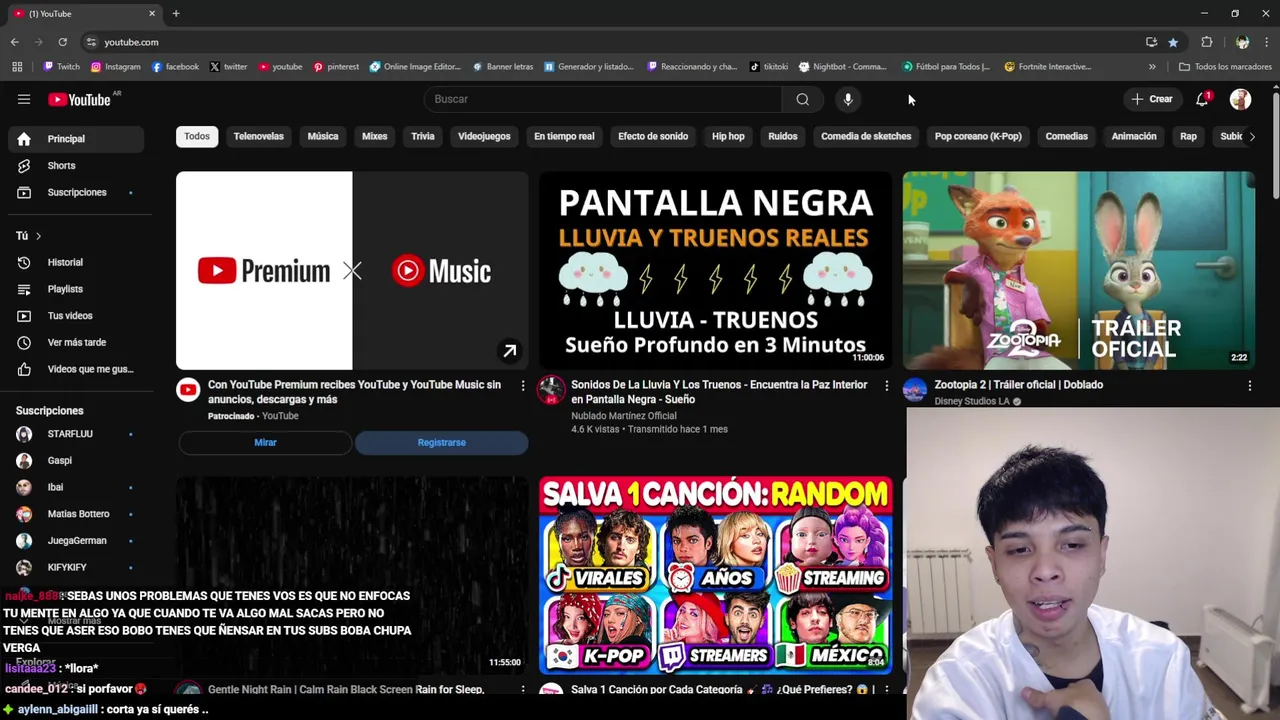The image size is (1280, 720).
Task: Reload the page in browser
Action: (62, 42)
